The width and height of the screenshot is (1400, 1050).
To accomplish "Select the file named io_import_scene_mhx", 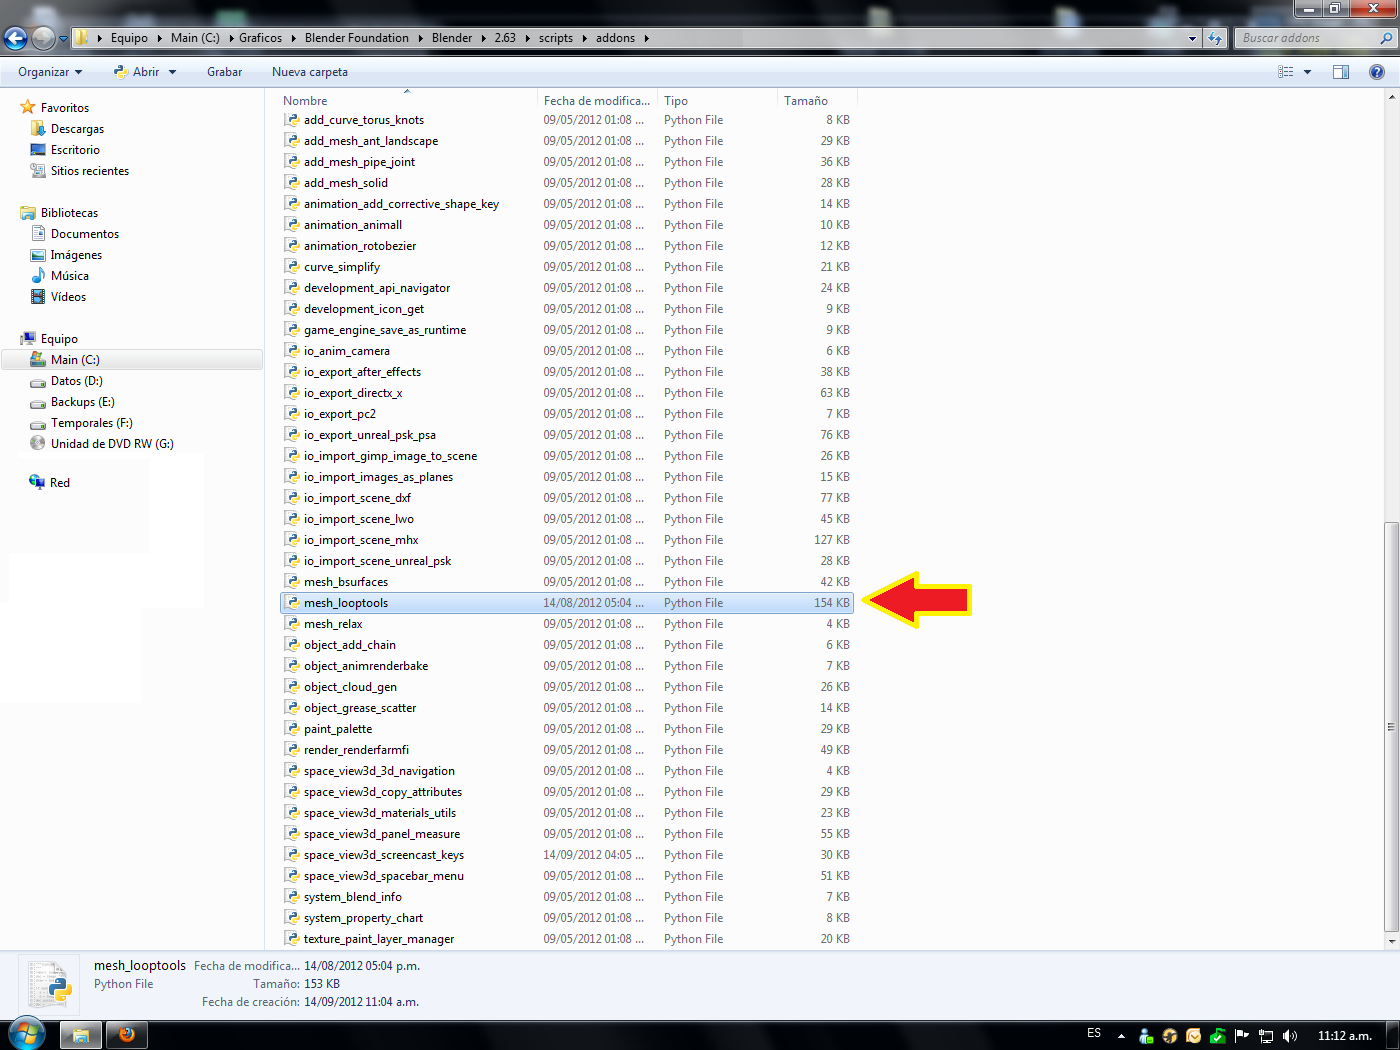I will click(567, 540).
